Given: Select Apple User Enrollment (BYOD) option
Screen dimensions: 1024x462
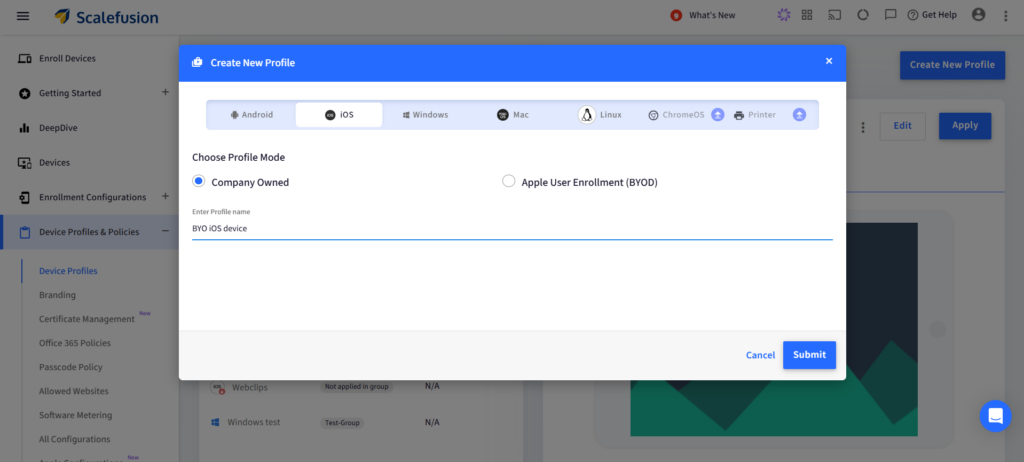Looking at the screenshot, I should point(509,181).
